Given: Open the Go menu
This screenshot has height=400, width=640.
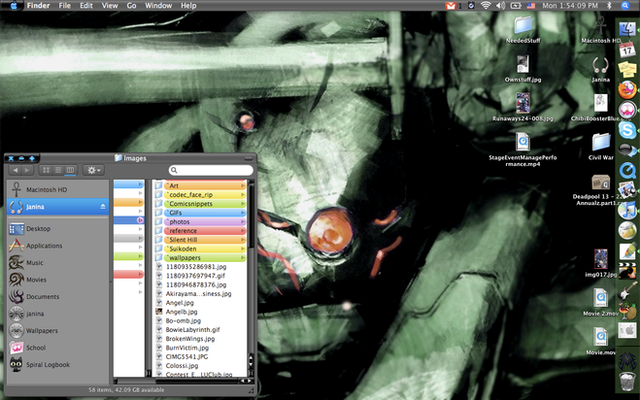Looking at the screenshot, I should coord(131,6).
